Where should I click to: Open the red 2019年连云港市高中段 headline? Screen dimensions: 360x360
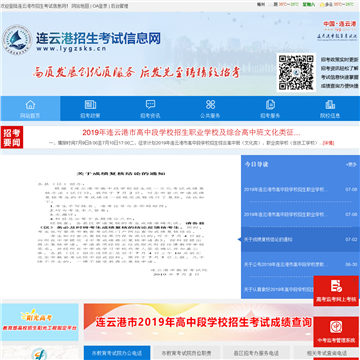[191, 132]
